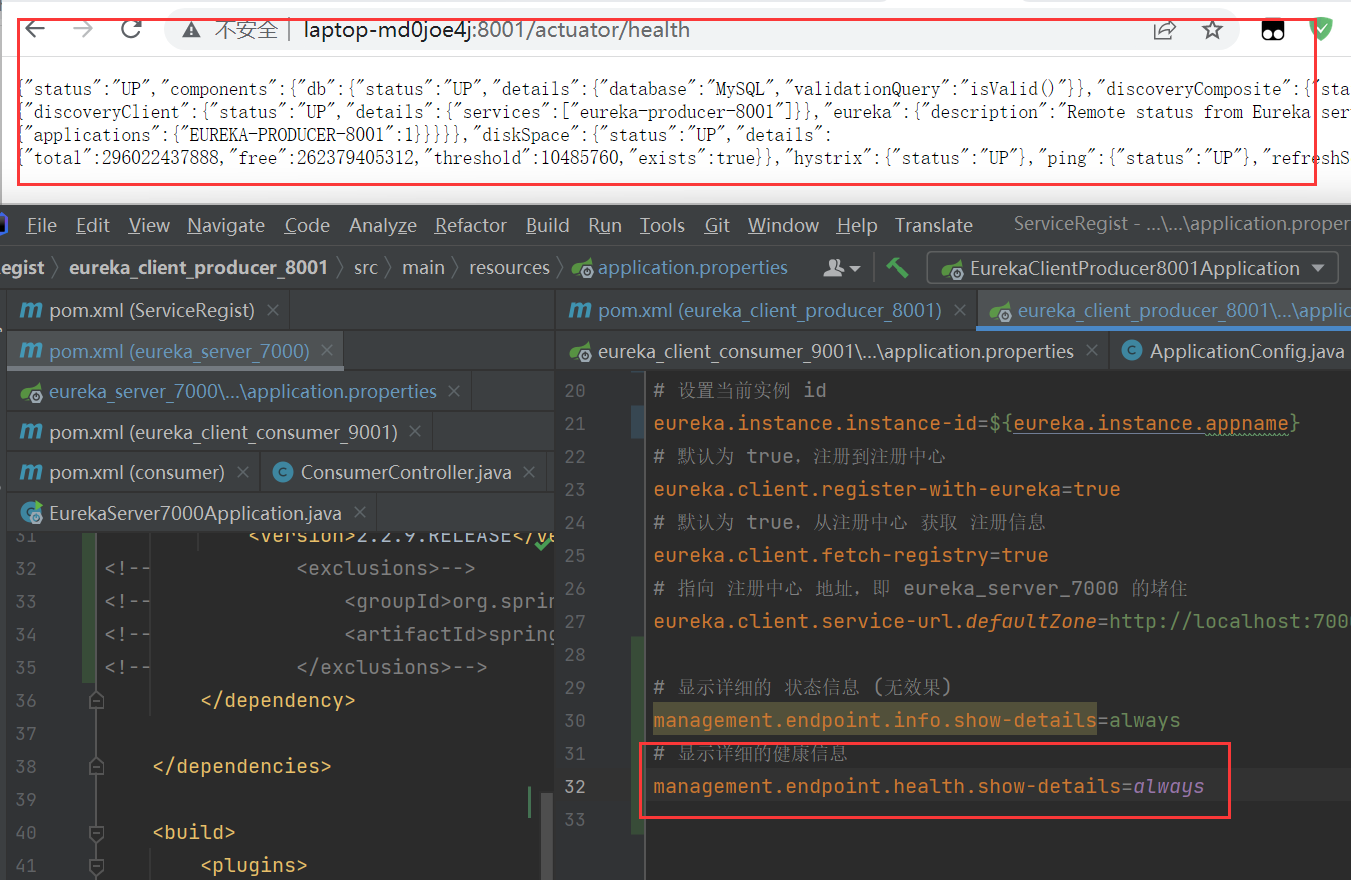Click the main breadcrumb
This screenshot has height=880, width=1351.
pos(423,267)
